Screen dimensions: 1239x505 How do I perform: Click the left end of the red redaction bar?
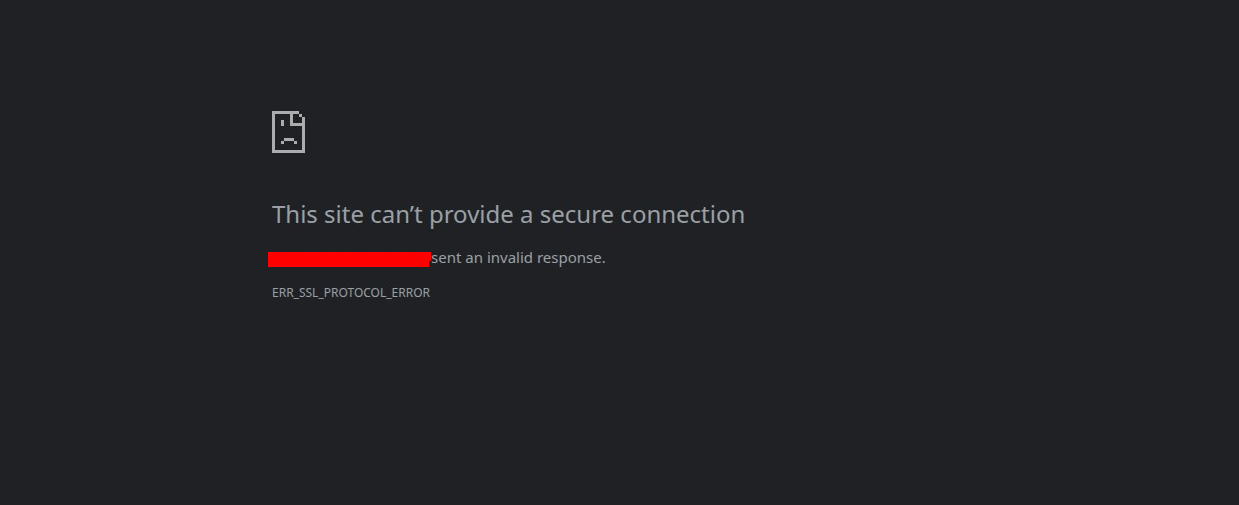pos(273,259)
